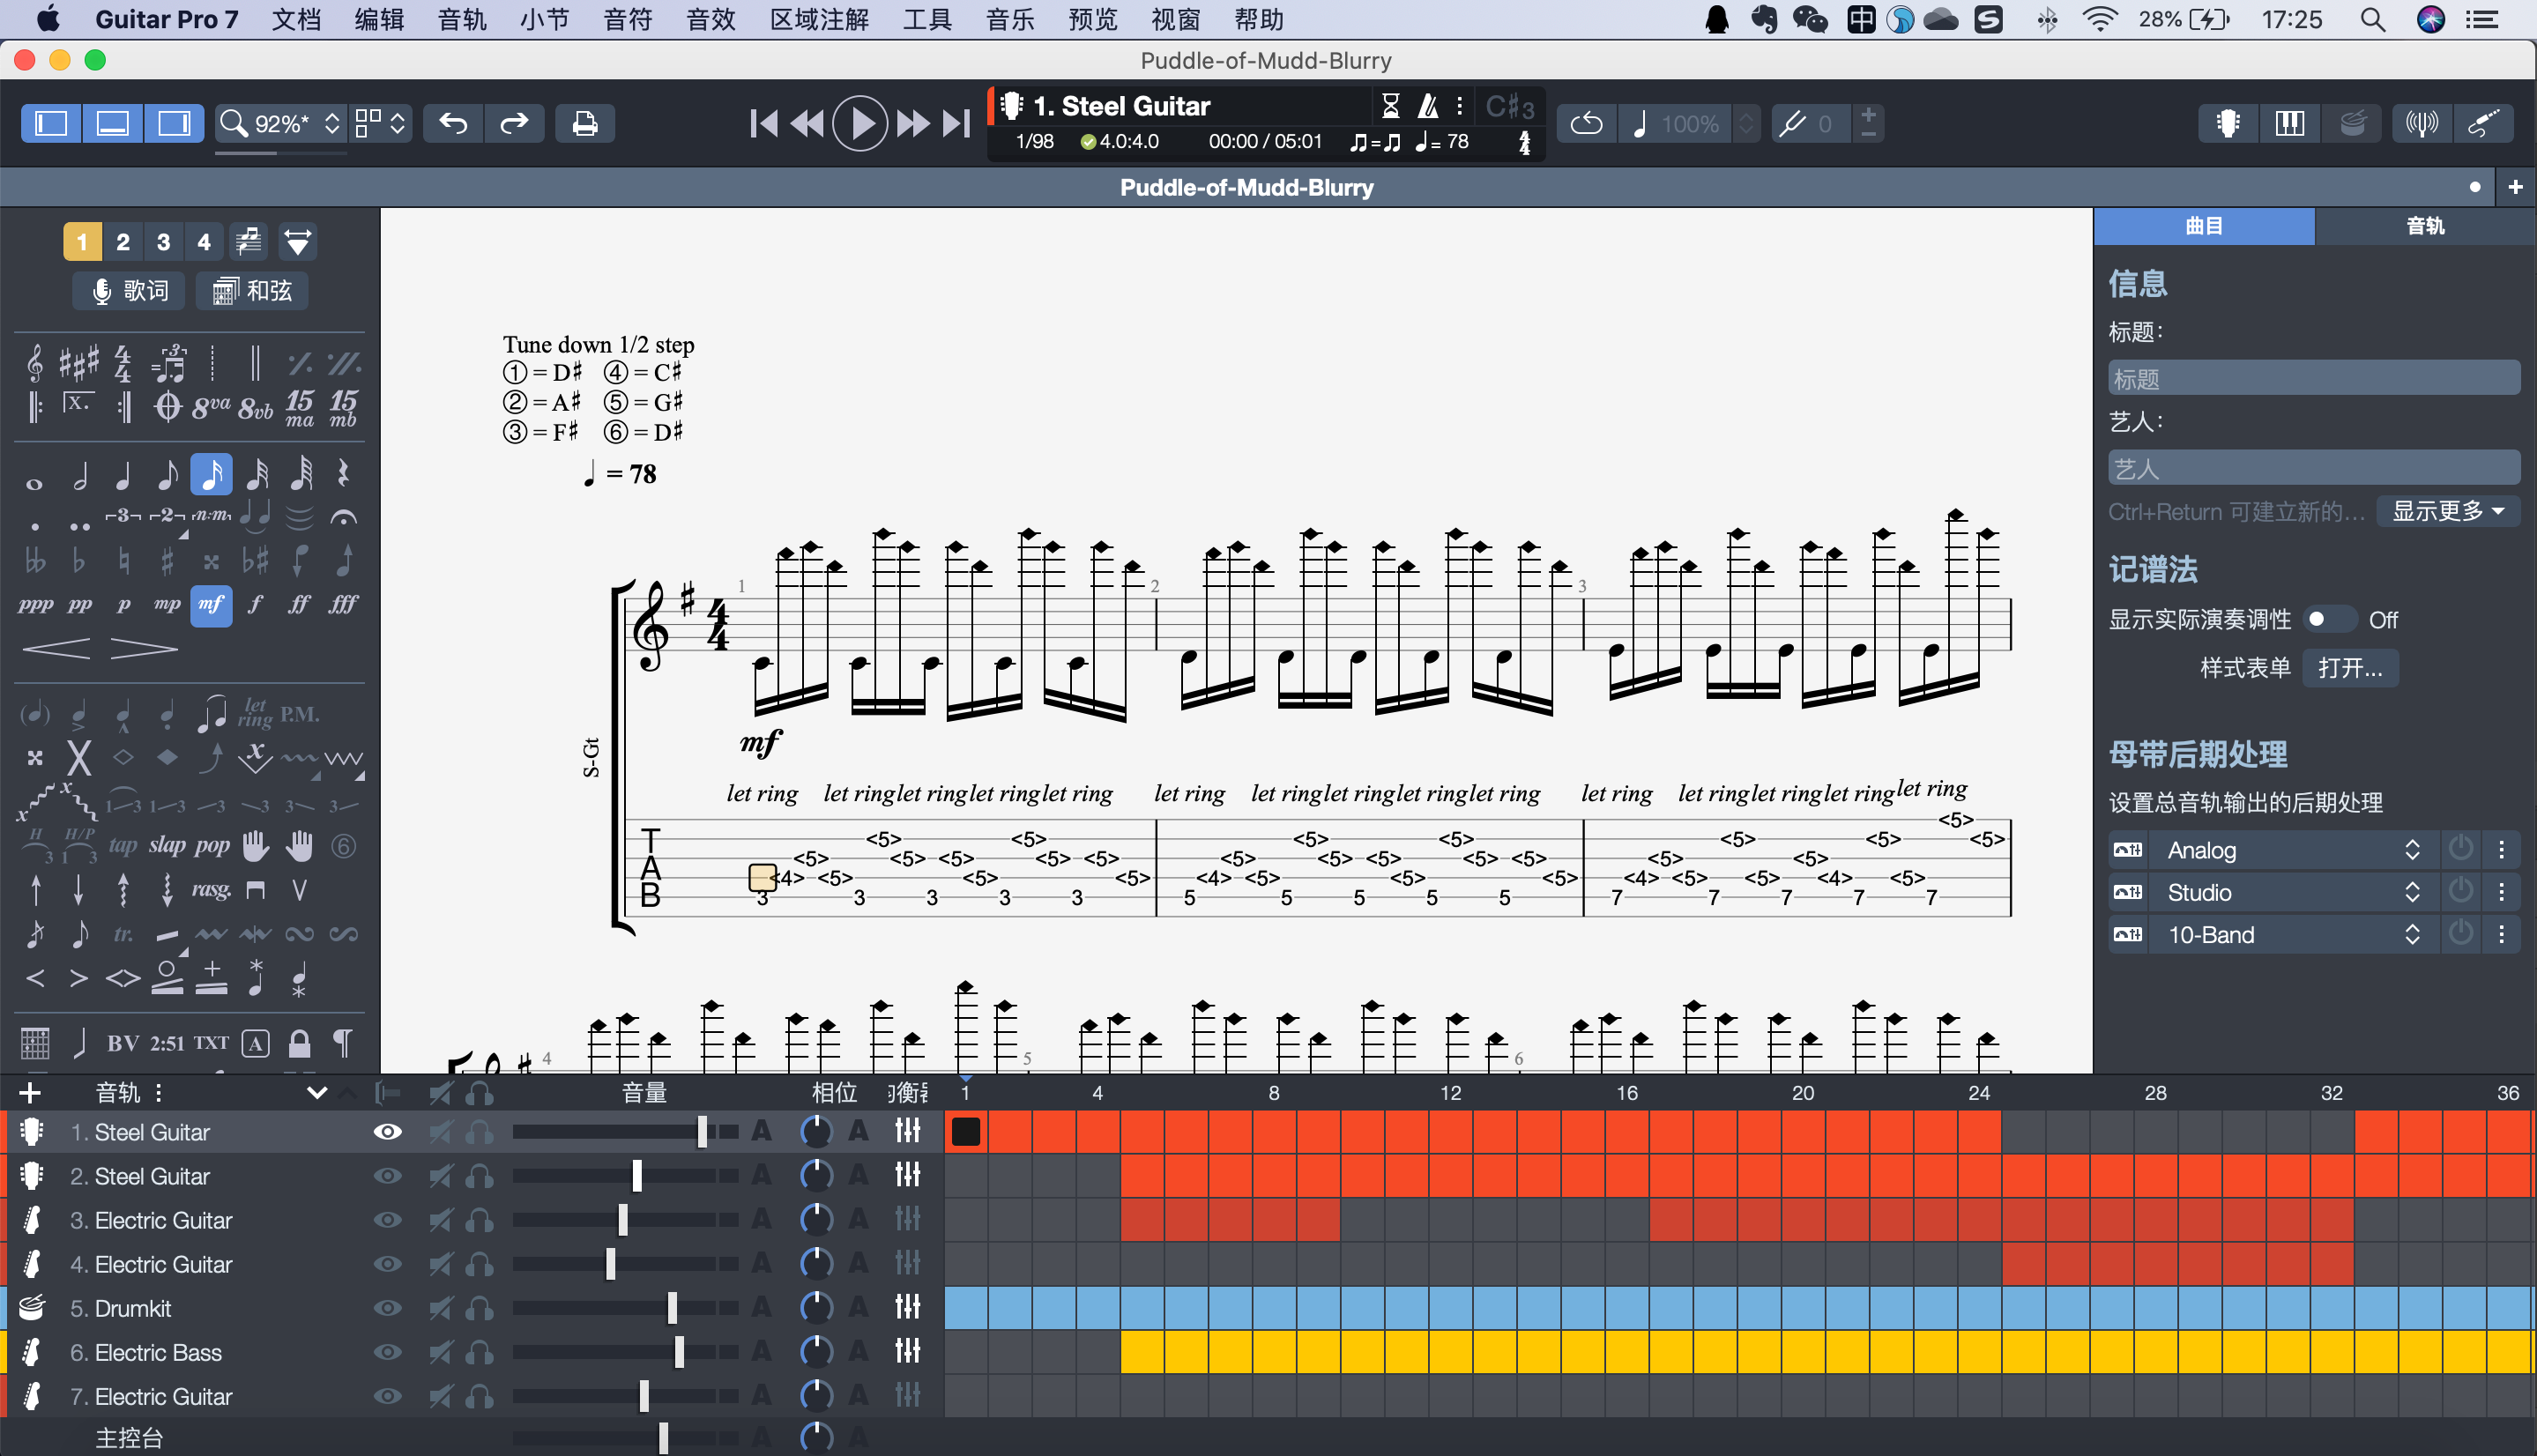Select the mezzo-forte mf dynamic
Viewport: 2537px width, 1456px height.
(x=211, y=606)
